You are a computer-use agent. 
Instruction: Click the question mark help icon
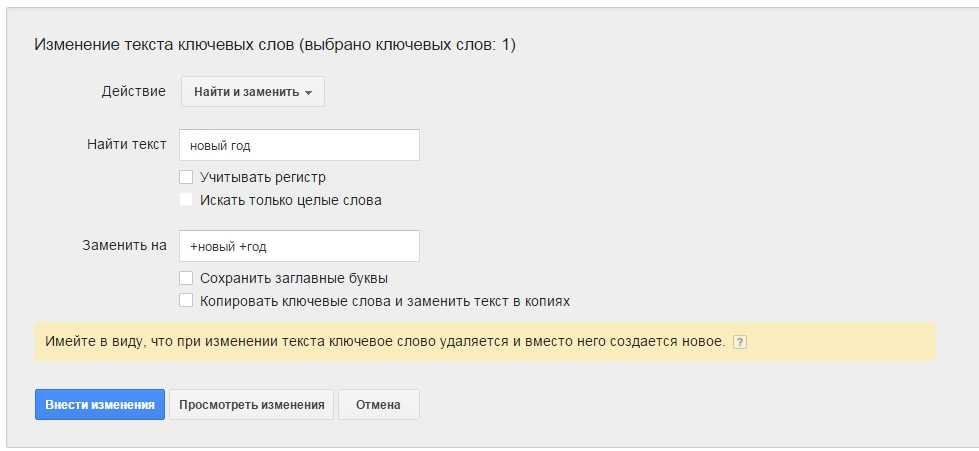pyautogui.click(x=740, y=342)
